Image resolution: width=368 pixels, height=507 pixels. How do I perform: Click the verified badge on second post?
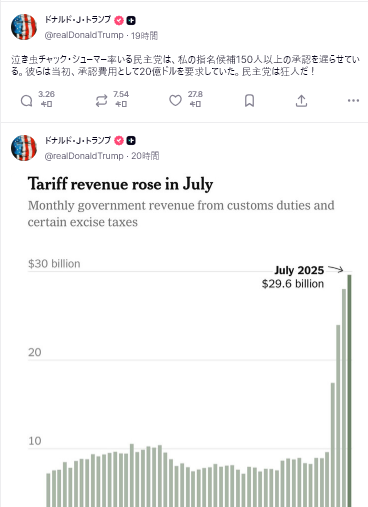tap(119, 141)
